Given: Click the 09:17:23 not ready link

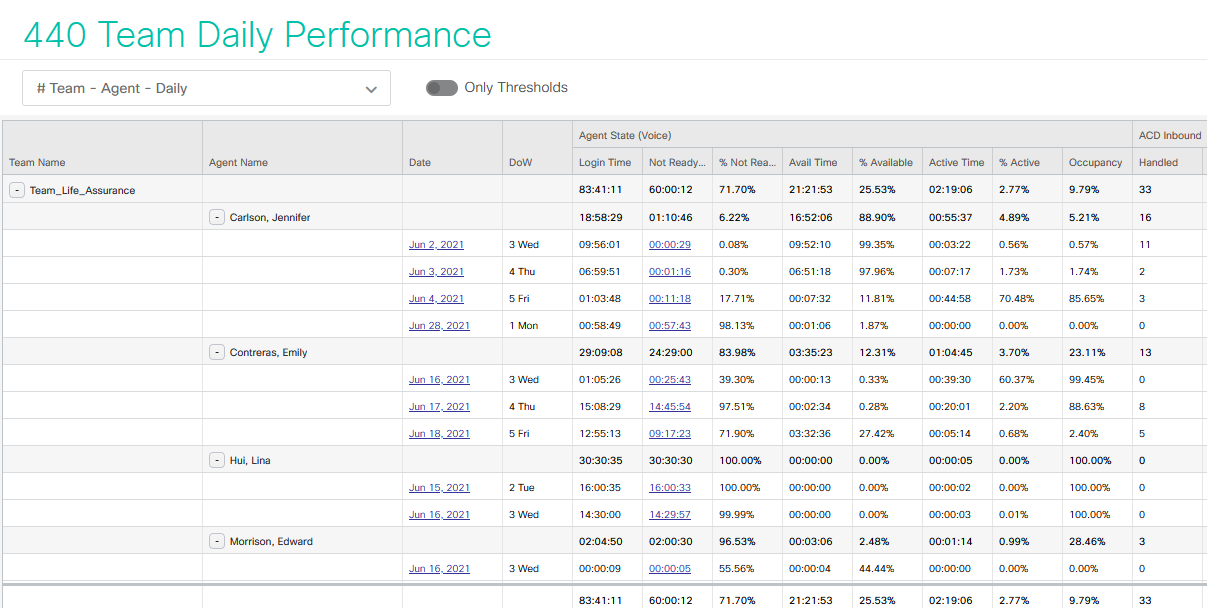Looking at the screenshot, I should click(x=670, y=433).
